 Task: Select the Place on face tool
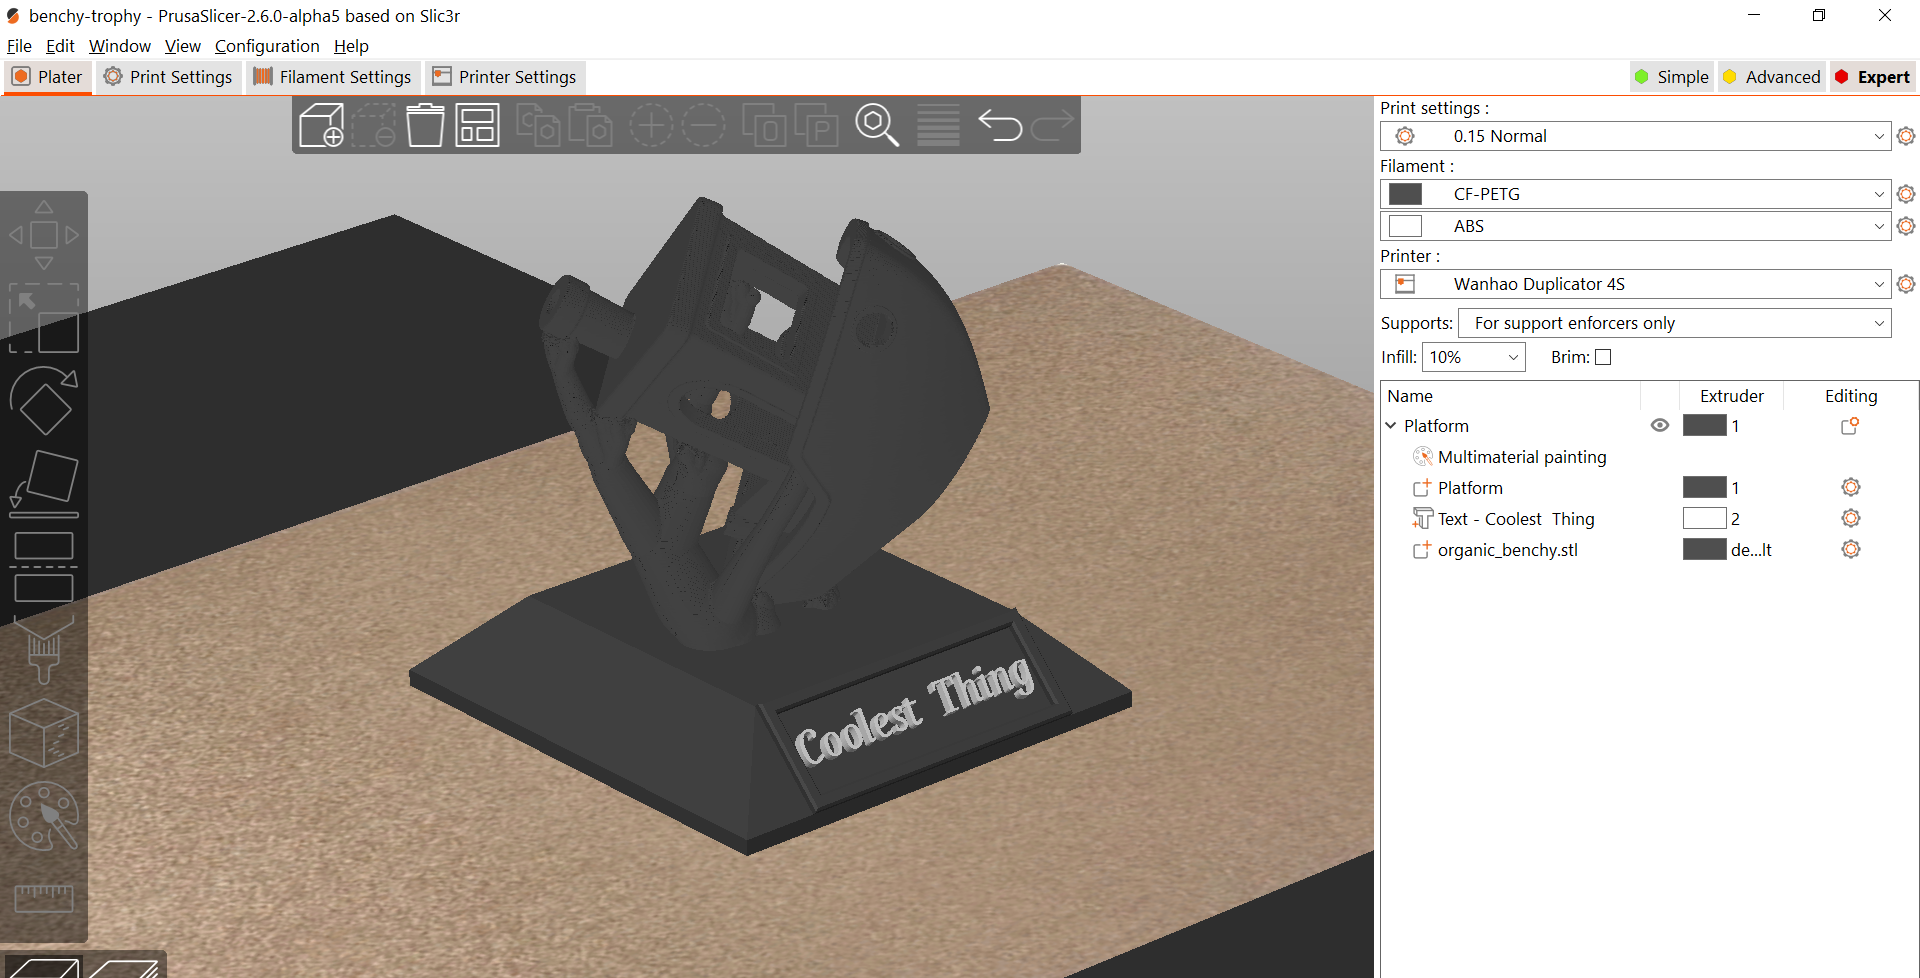(44, 483)
